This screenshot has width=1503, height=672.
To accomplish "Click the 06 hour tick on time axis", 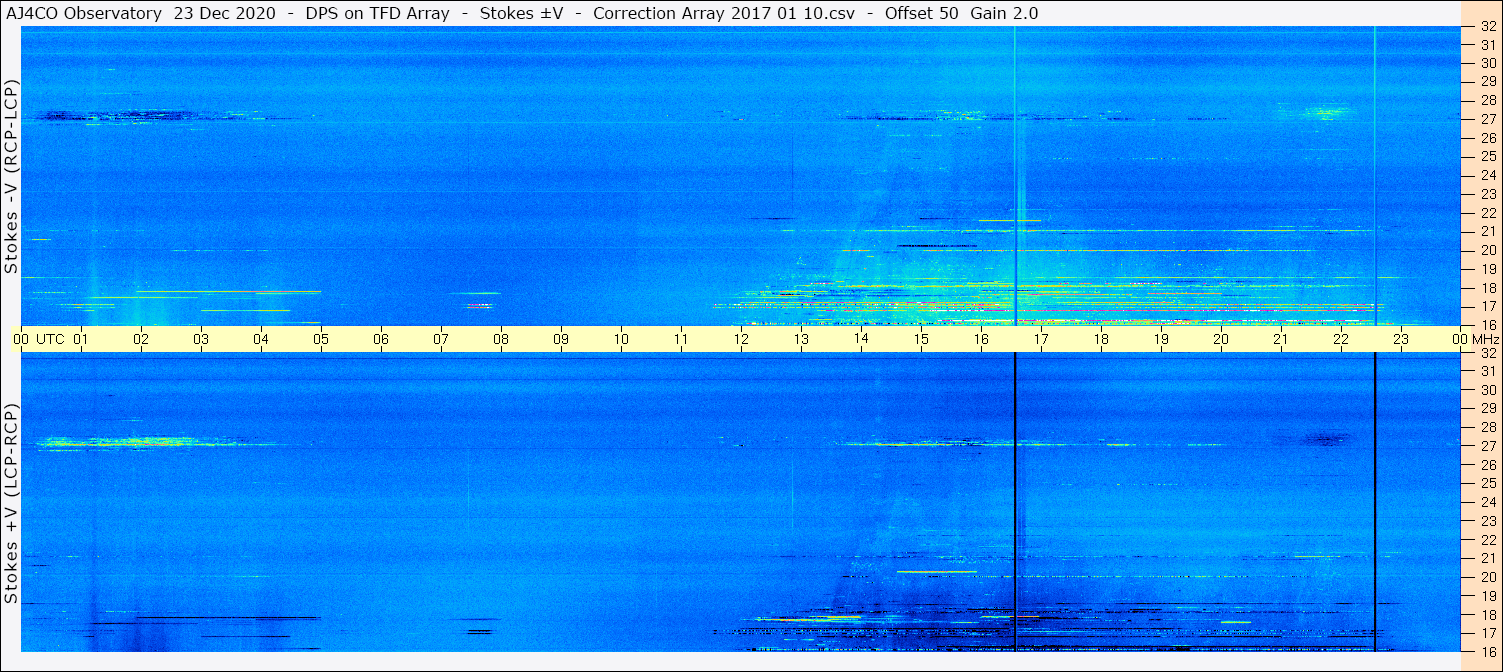I will tap(381, 339).
